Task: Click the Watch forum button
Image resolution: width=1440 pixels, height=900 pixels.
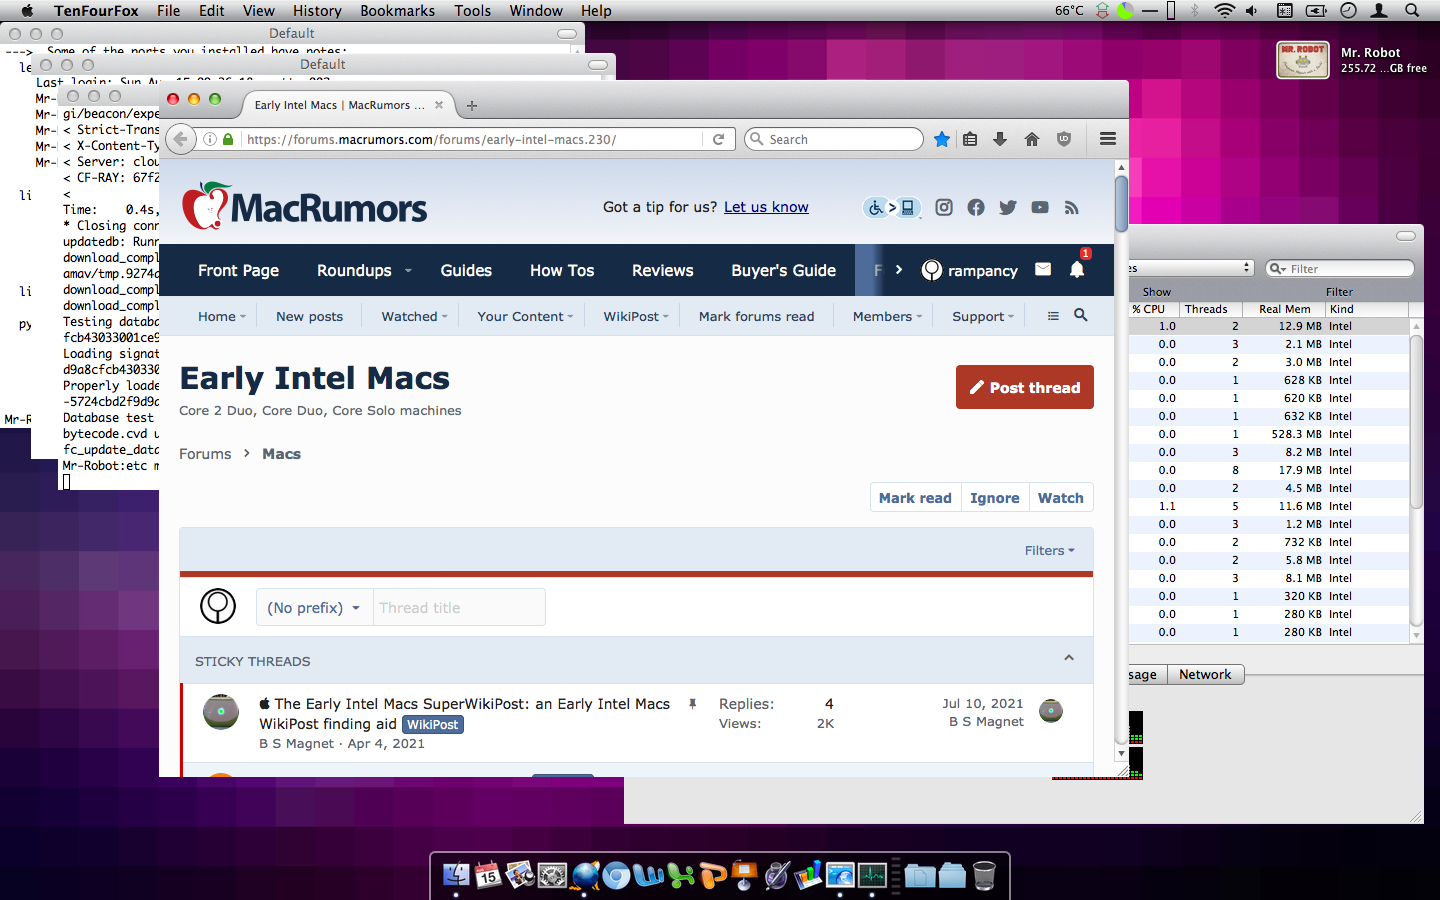Action: [1060, 498]
